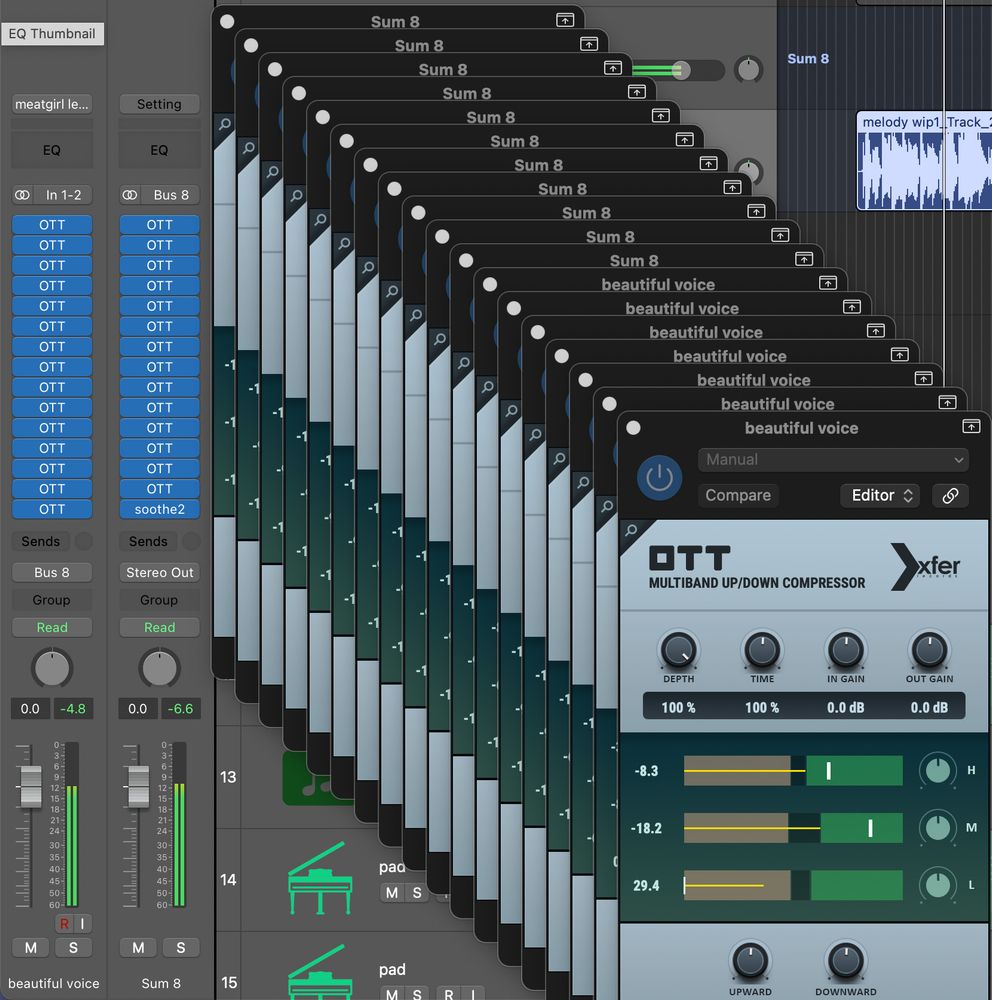Click the sidechain link icon next to Editor
The image size is (992, 1000).
pyautogui.click(x=950, y=495)
